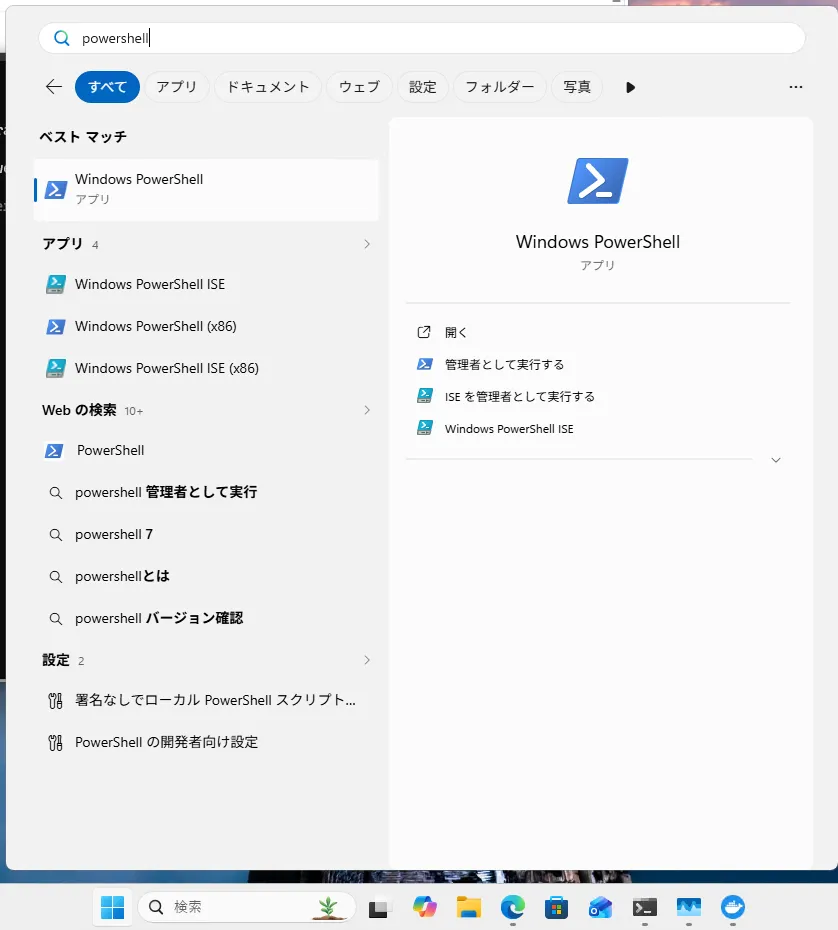
Task: Open Windows PowerShell (x86) result
Action: coord(206,326)
